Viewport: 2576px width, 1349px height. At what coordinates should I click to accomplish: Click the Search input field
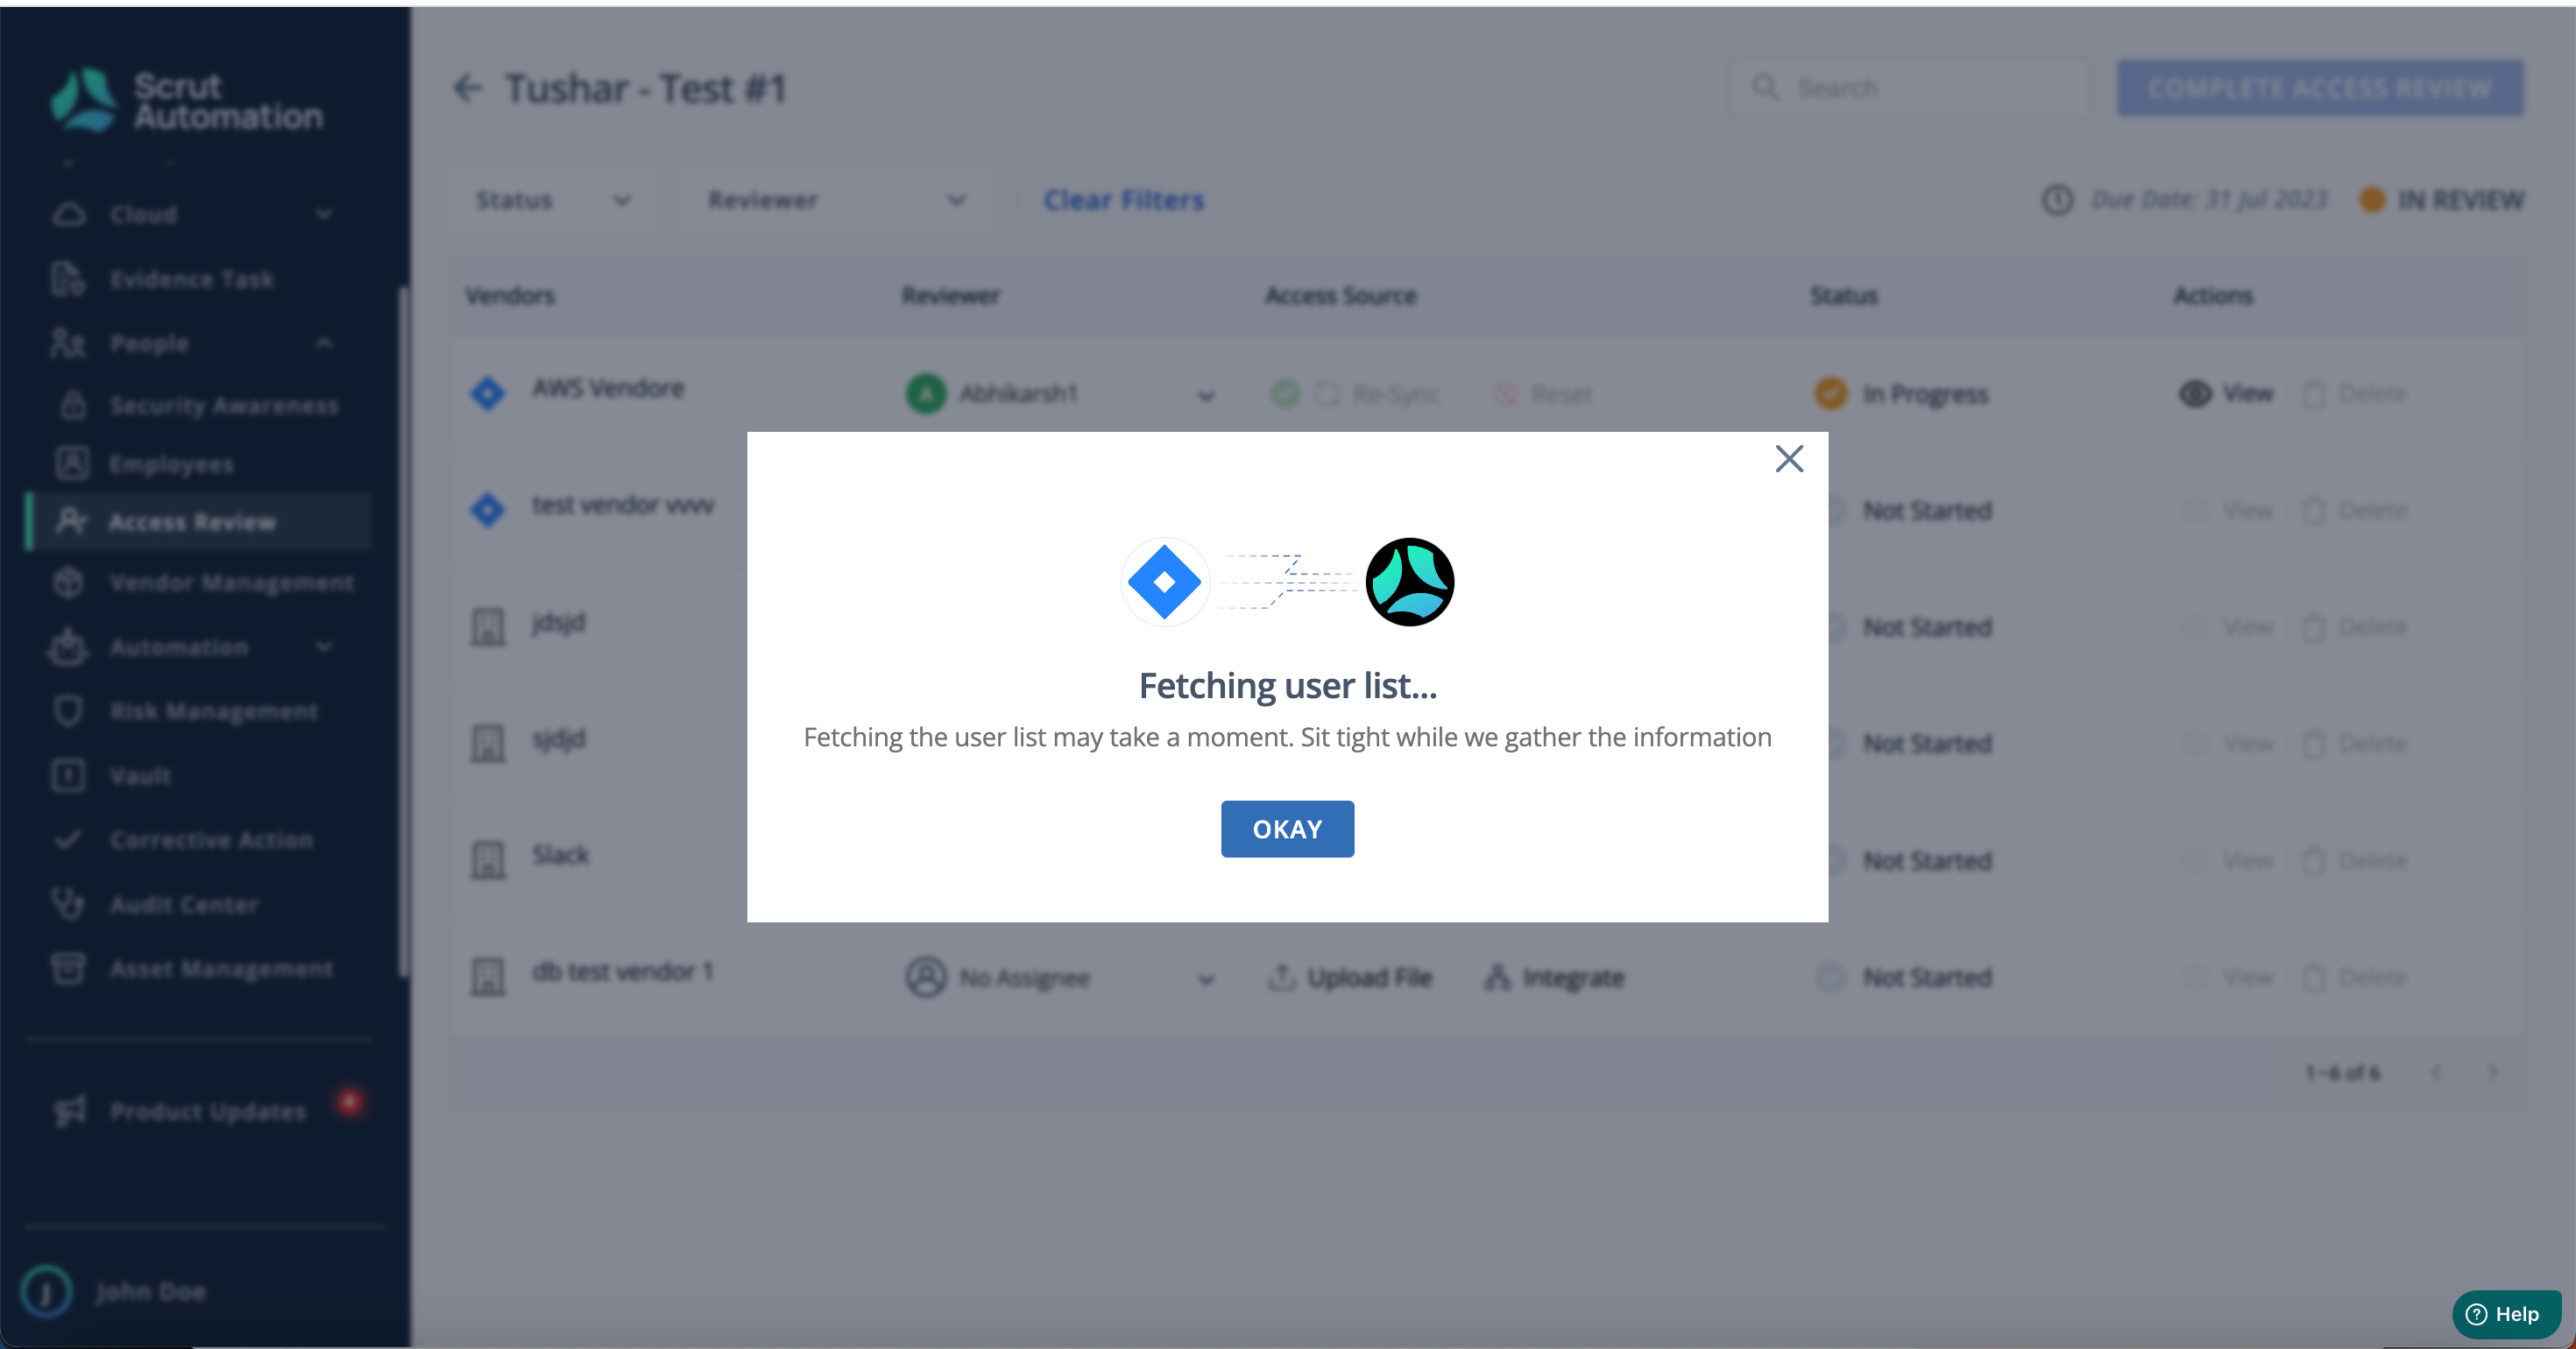[1910, 88]
